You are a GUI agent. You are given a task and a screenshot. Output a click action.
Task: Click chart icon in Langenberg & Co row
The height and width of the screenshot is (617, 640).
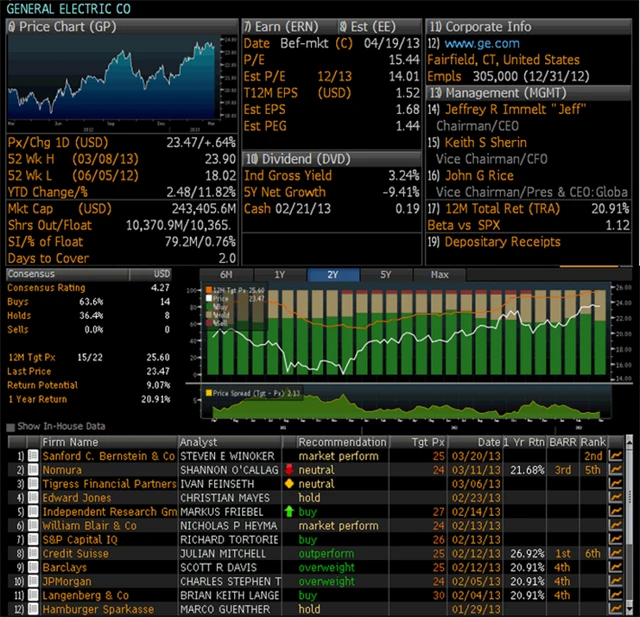616,595
